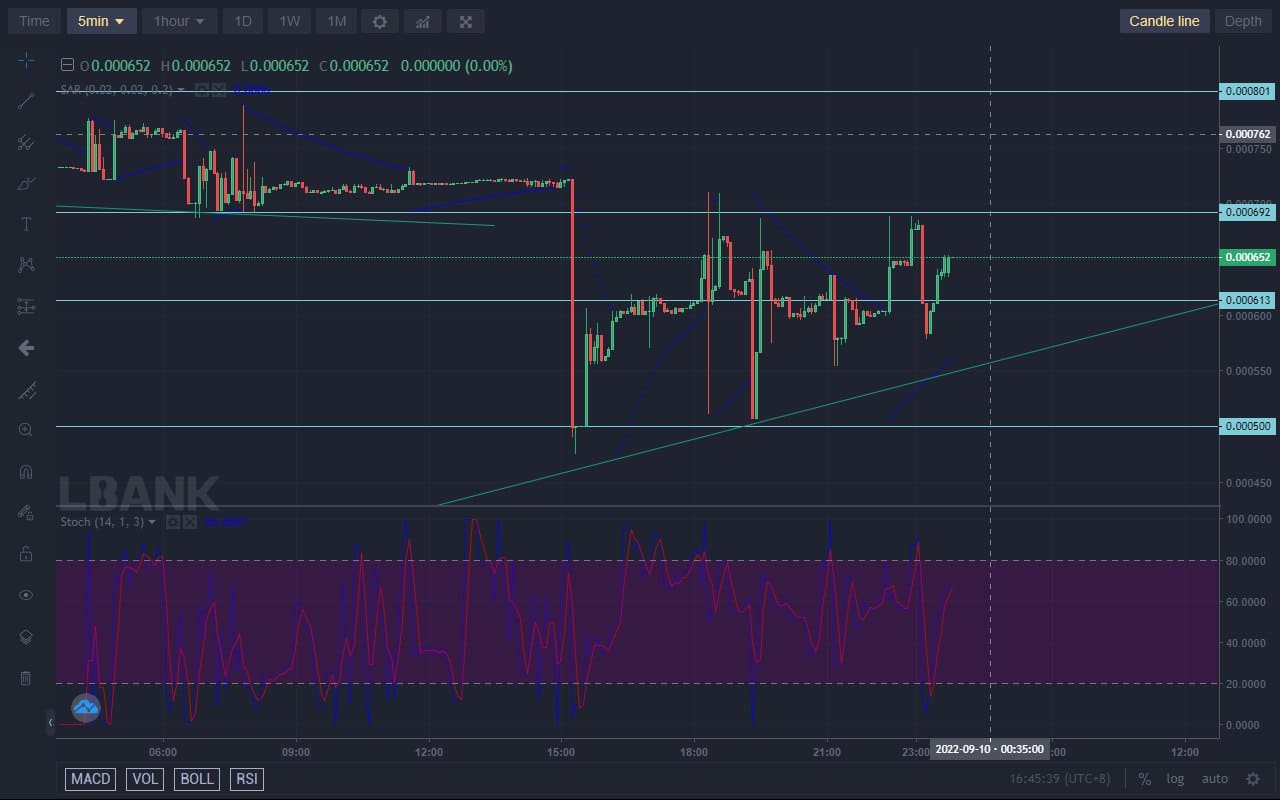Switch to the 1W interval
1280x800 pixels.
coord(289,21)
